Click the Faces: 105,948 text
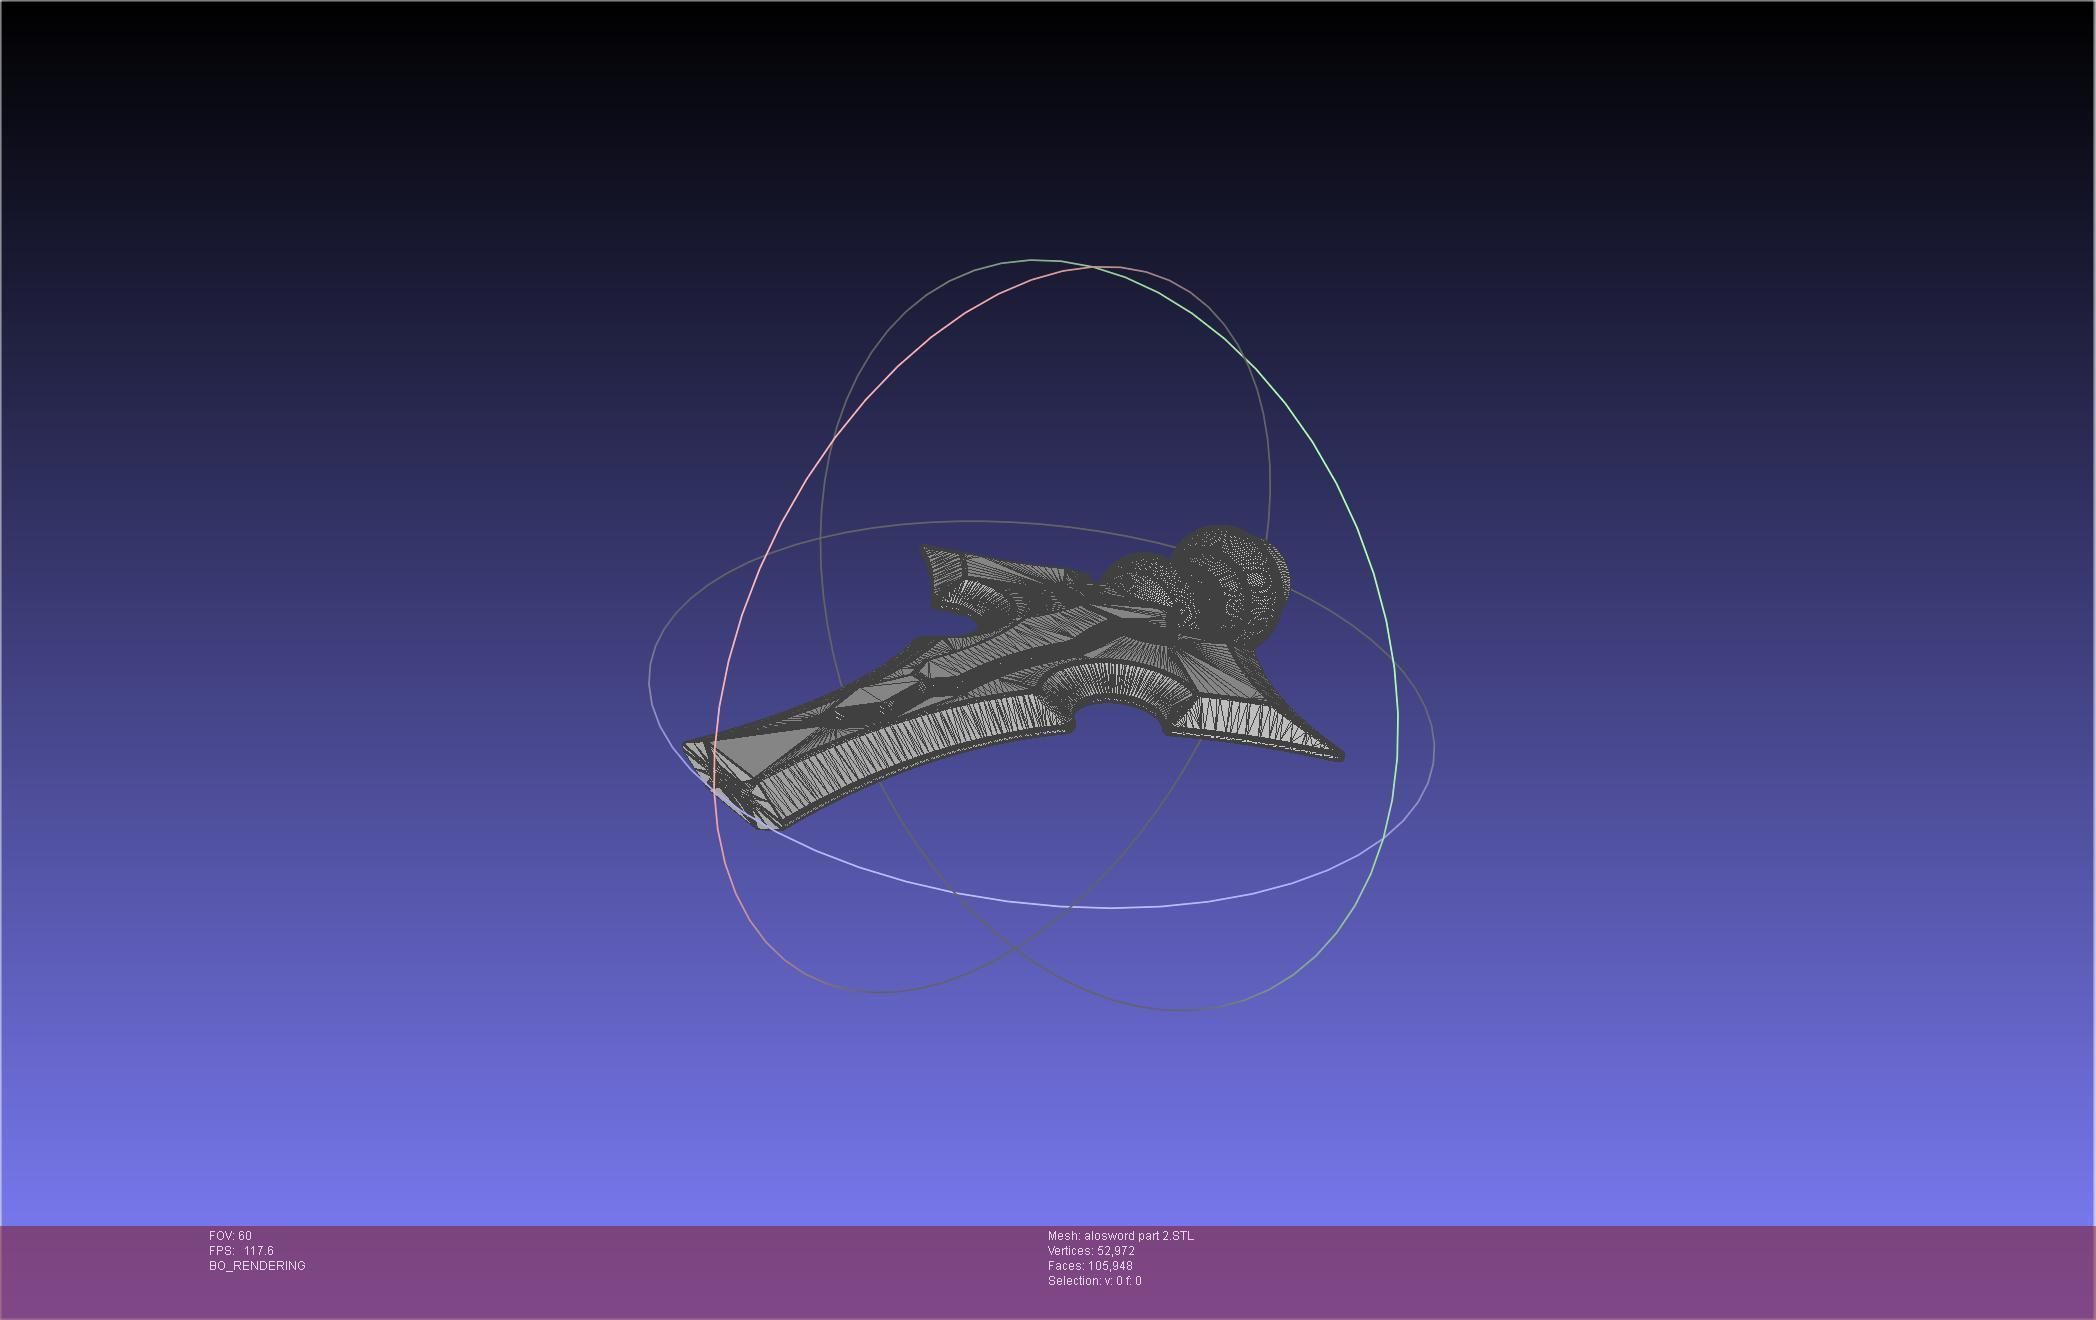This screenshot has height=1320, width=2096. (x=1090, y=1266)
